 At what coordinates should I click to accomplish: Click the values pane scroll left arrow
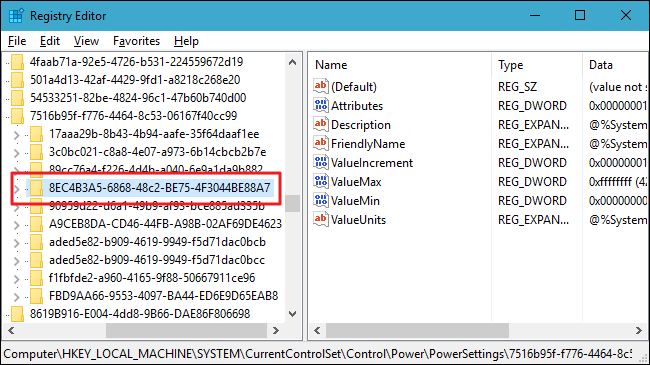[317, 331]
